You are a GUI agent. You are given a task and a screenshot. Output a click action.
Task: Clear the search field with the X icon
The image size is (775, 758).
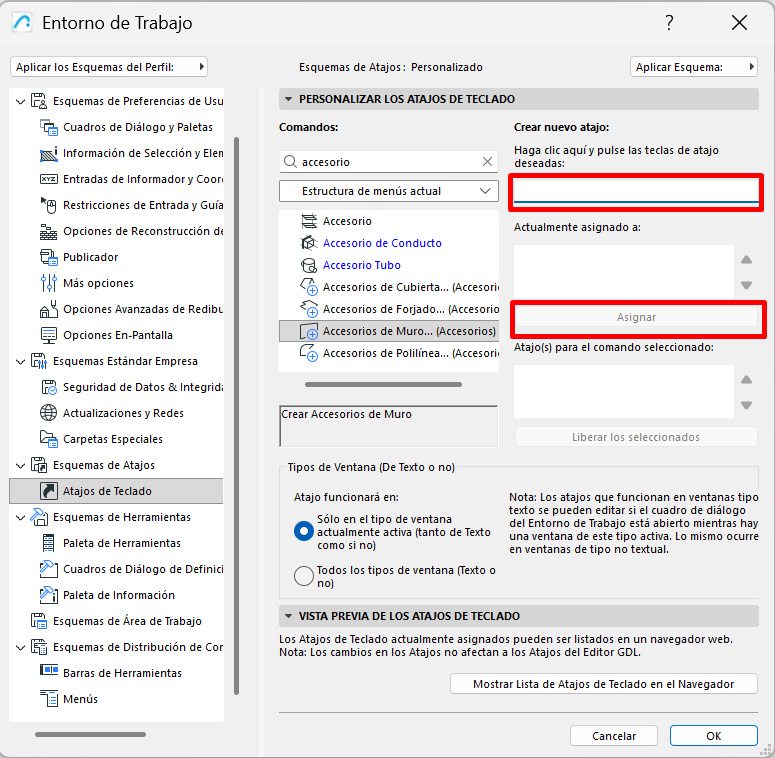pos(487,161)
